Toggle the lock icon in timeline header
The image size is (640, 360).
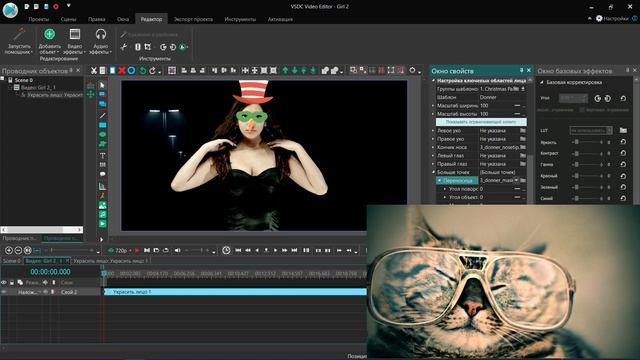(x=12, y=282)
